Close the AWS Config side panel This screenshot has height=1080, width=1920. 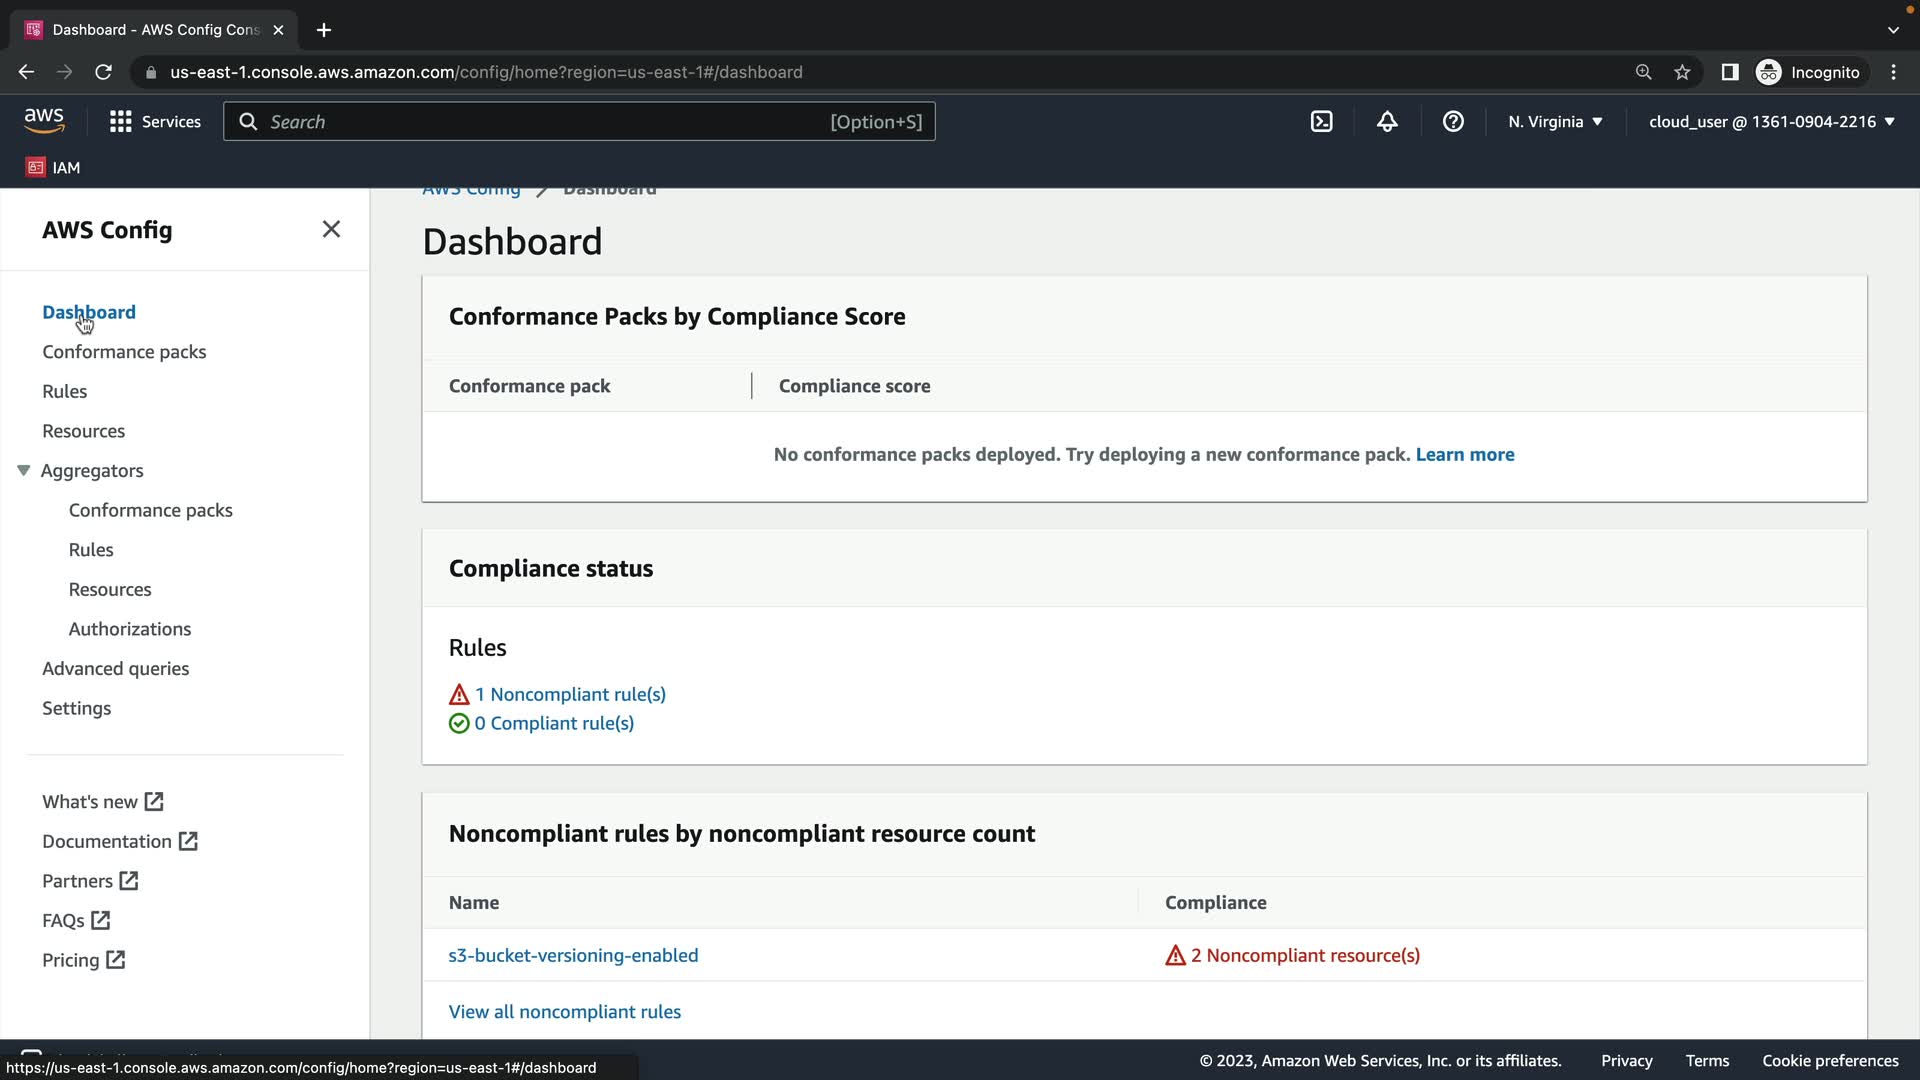pos(331,229)
